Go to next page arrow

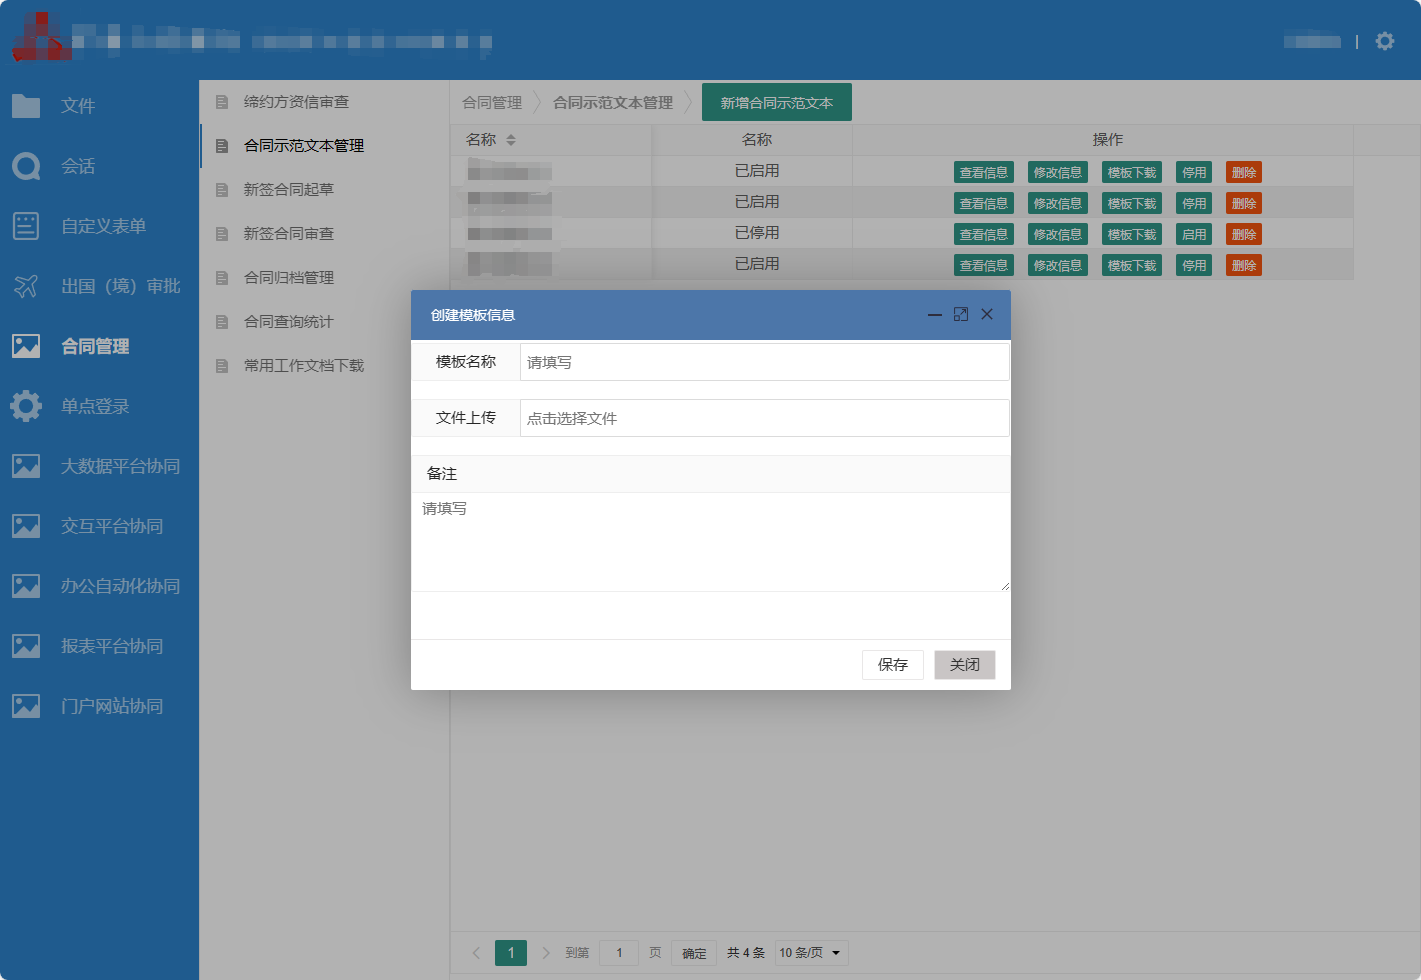pos(546,953)
